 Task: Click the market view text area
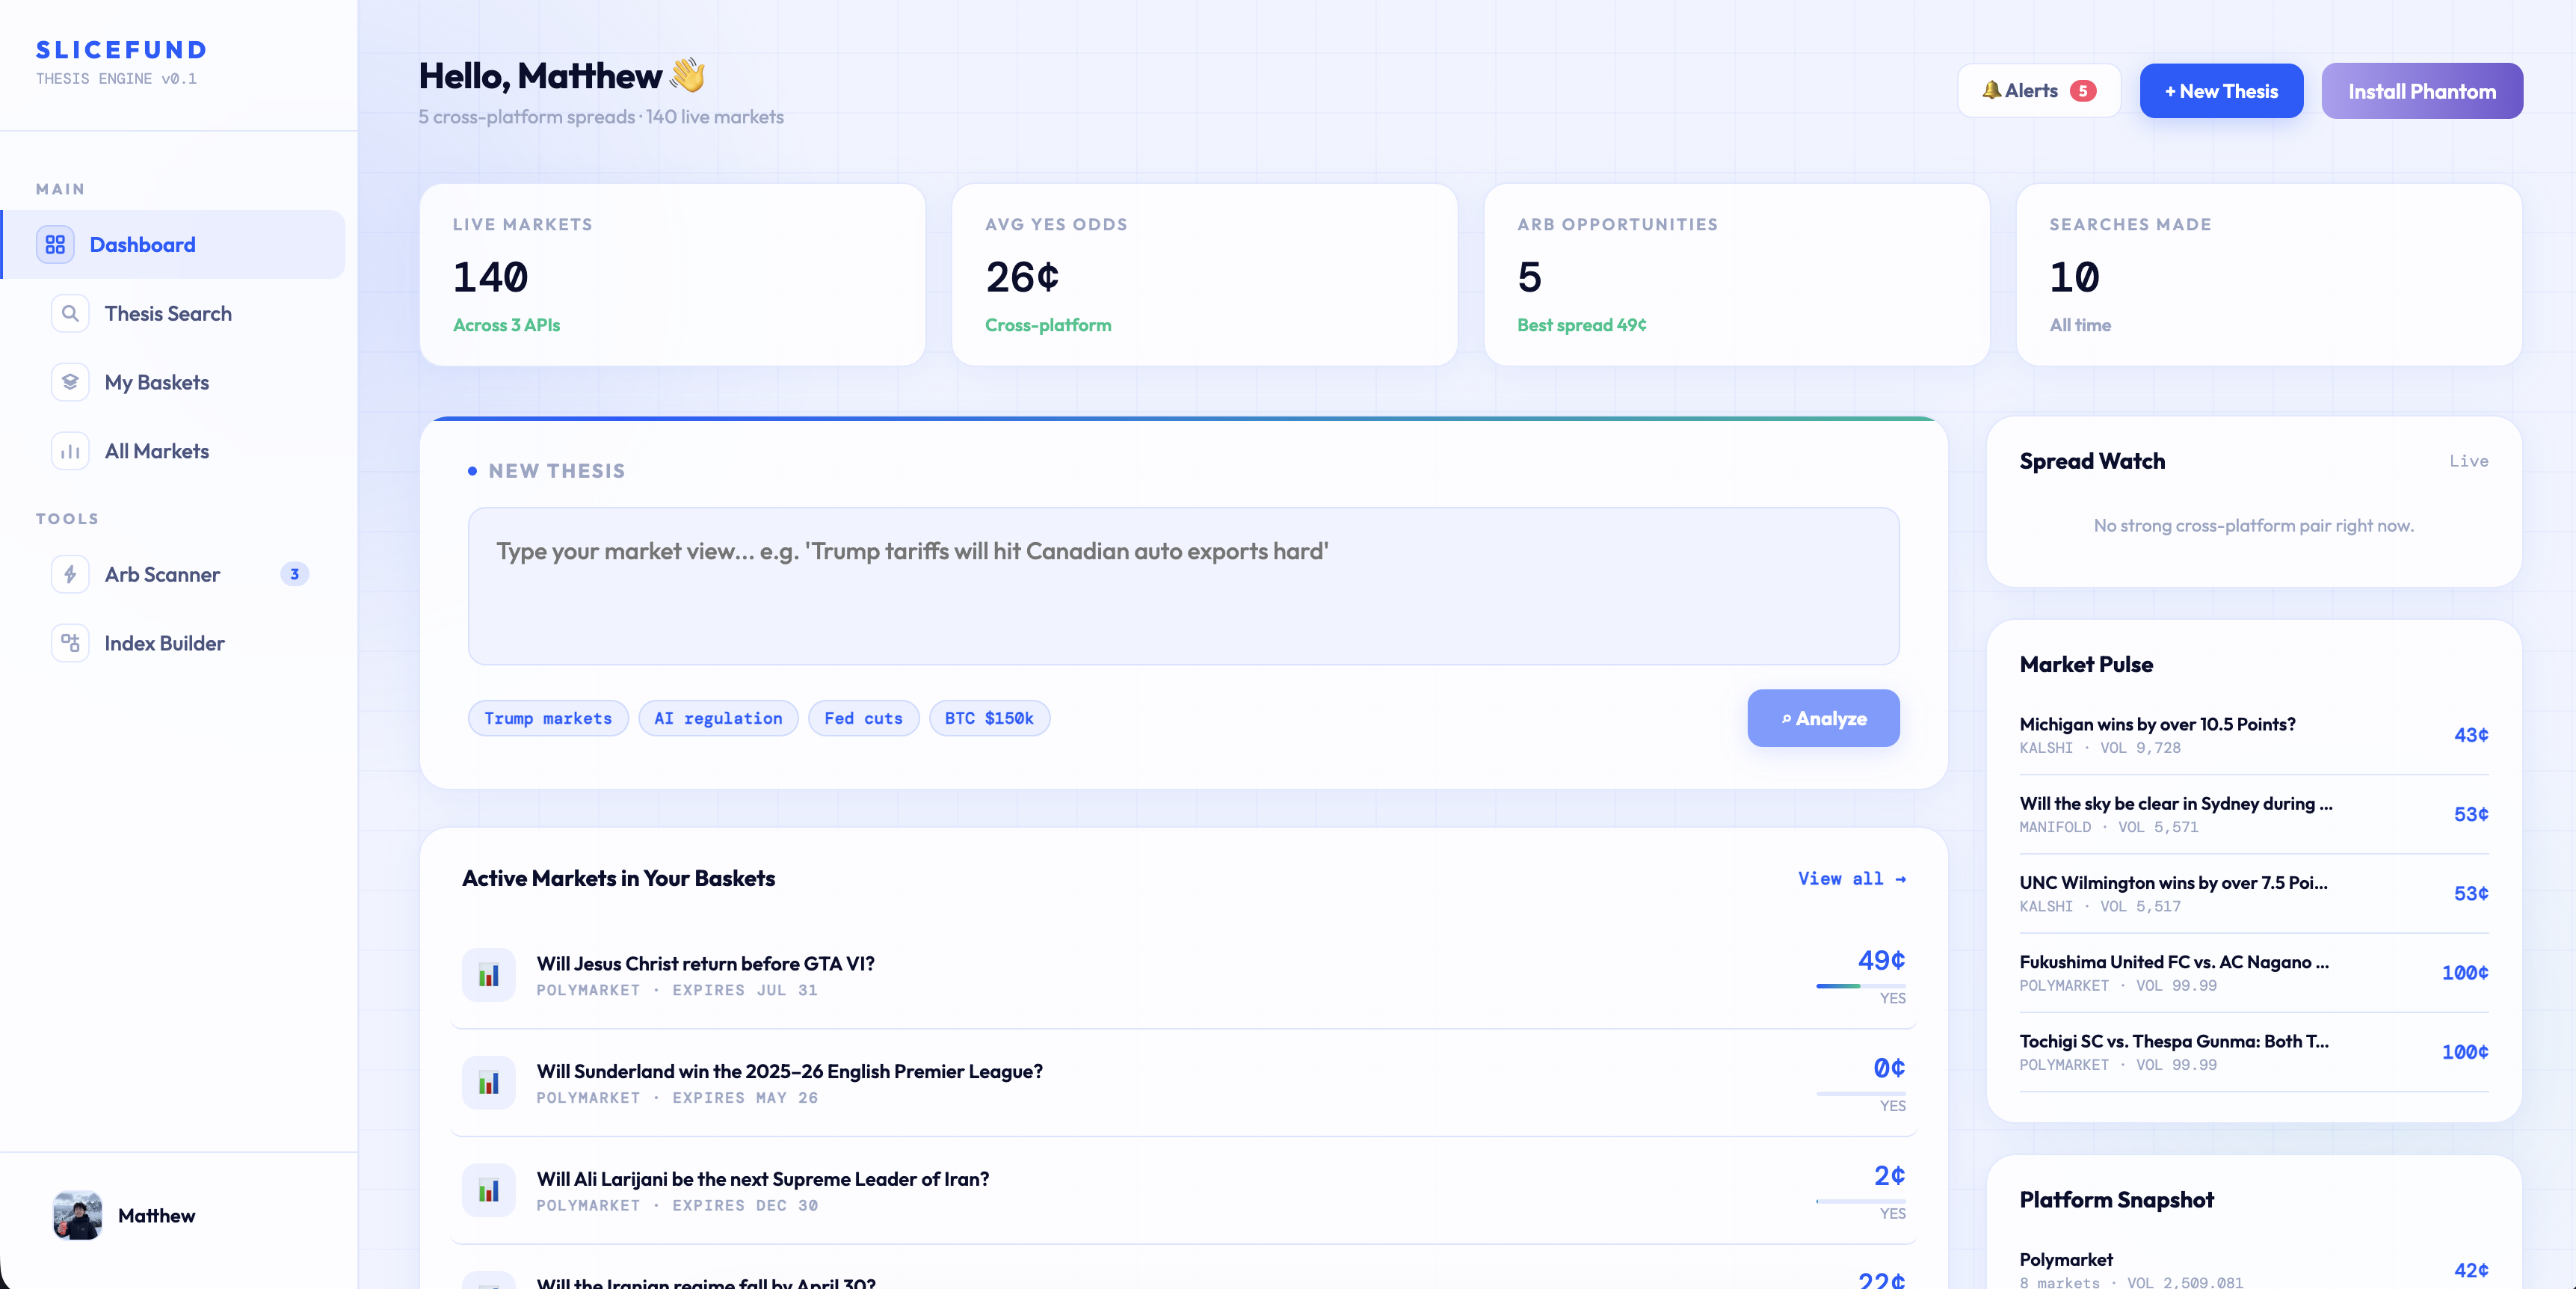click(1183, 586)
